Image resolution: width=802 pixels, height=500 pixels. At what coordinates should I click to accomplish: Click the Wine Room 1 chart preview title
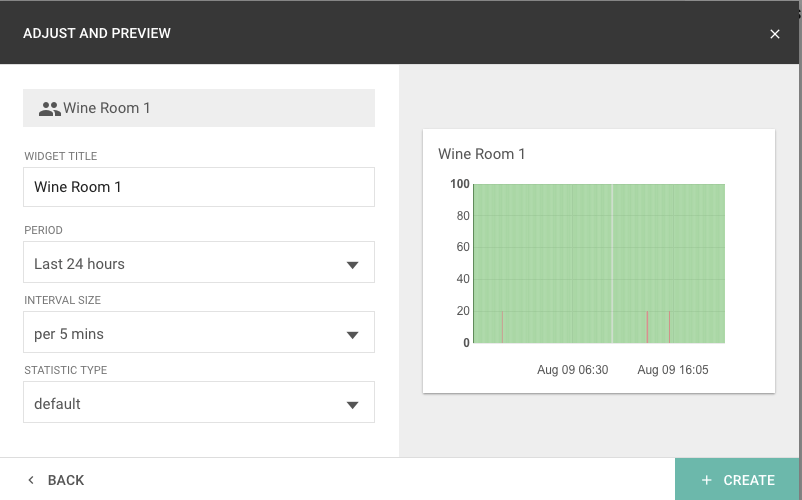482,154
